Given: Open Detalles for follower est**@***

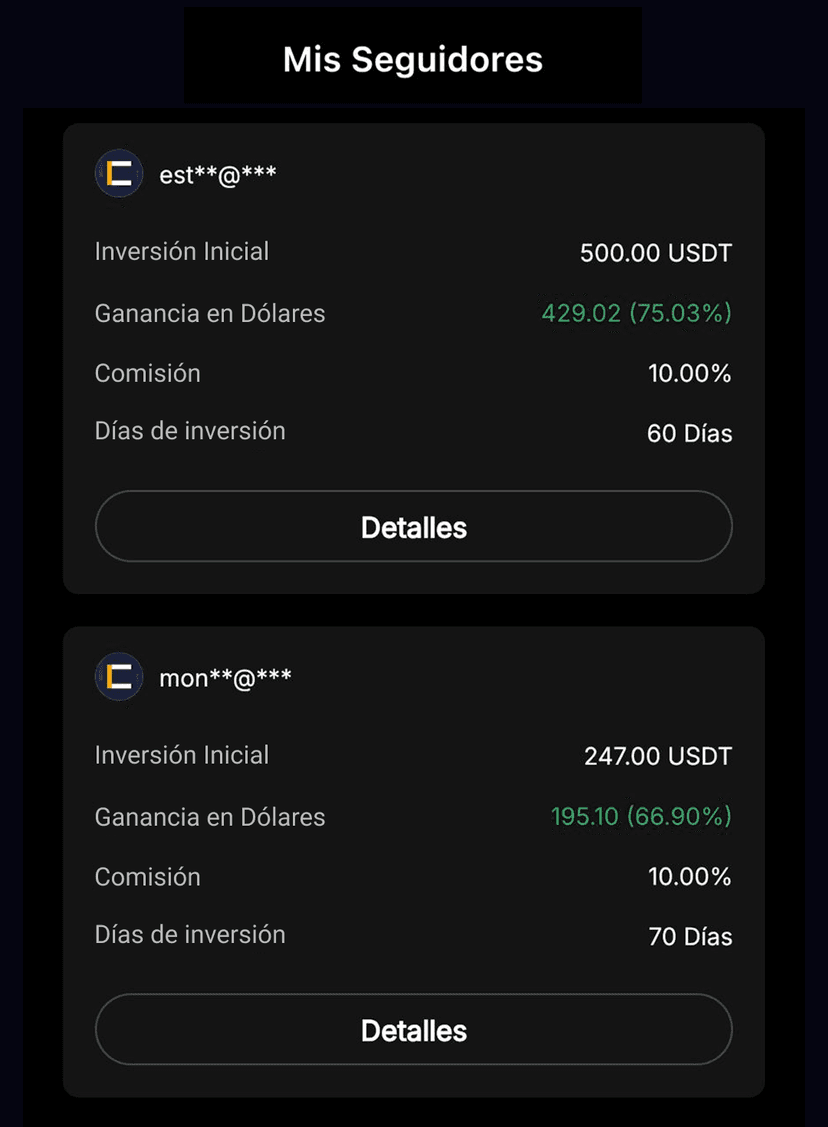Looking at the screenshot, I should pyautogui.click(x=413, y=527).
